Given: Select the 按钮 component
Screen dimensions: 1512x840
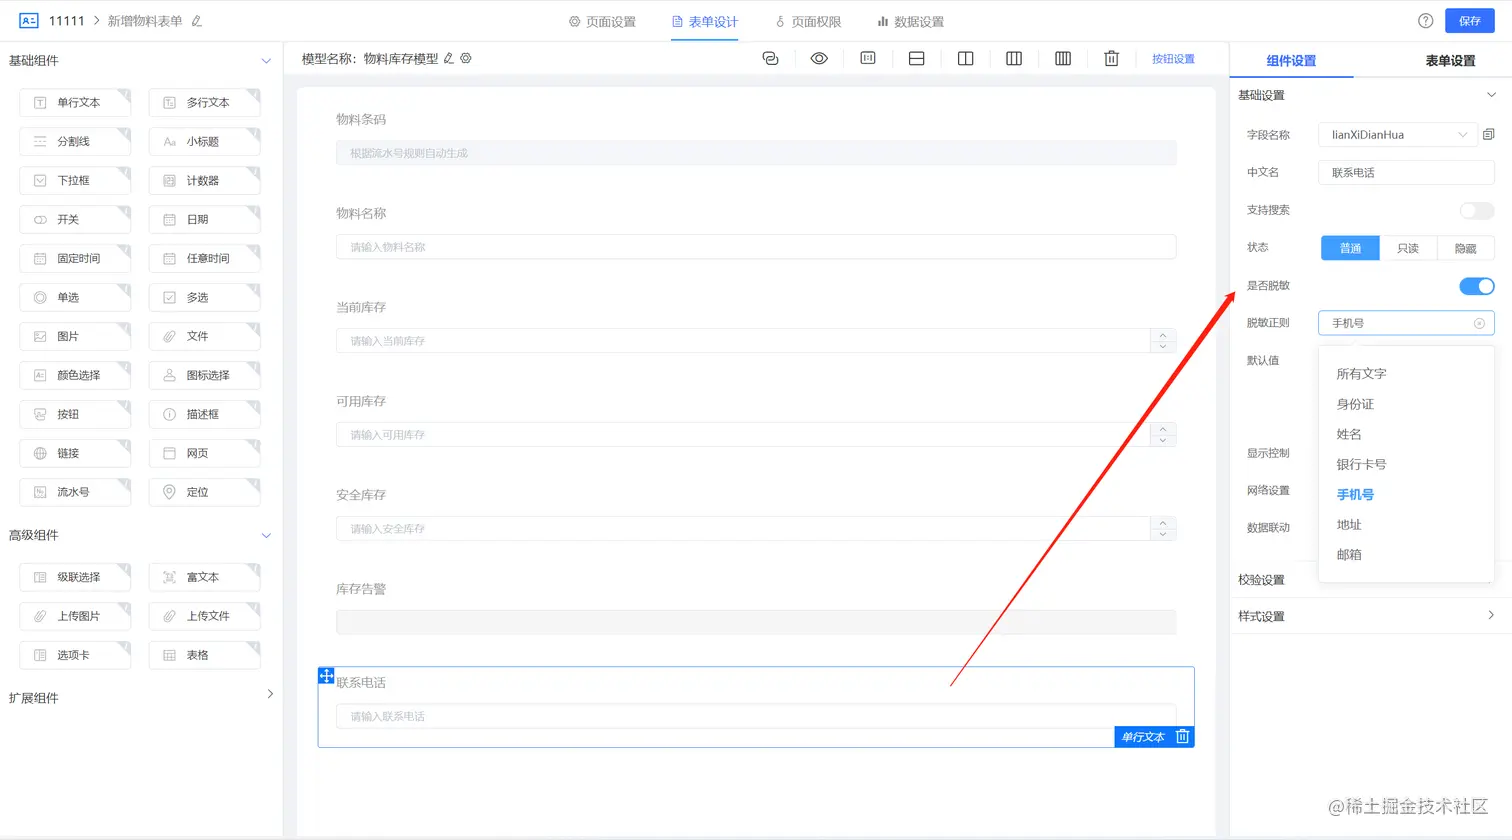Looking at the screenshot, I should [x=75, y=415].
